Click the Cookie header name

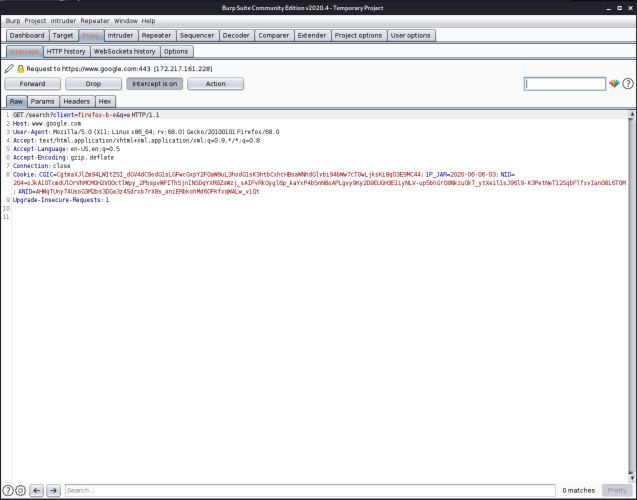pyautogui.click(x=24, y=175)
